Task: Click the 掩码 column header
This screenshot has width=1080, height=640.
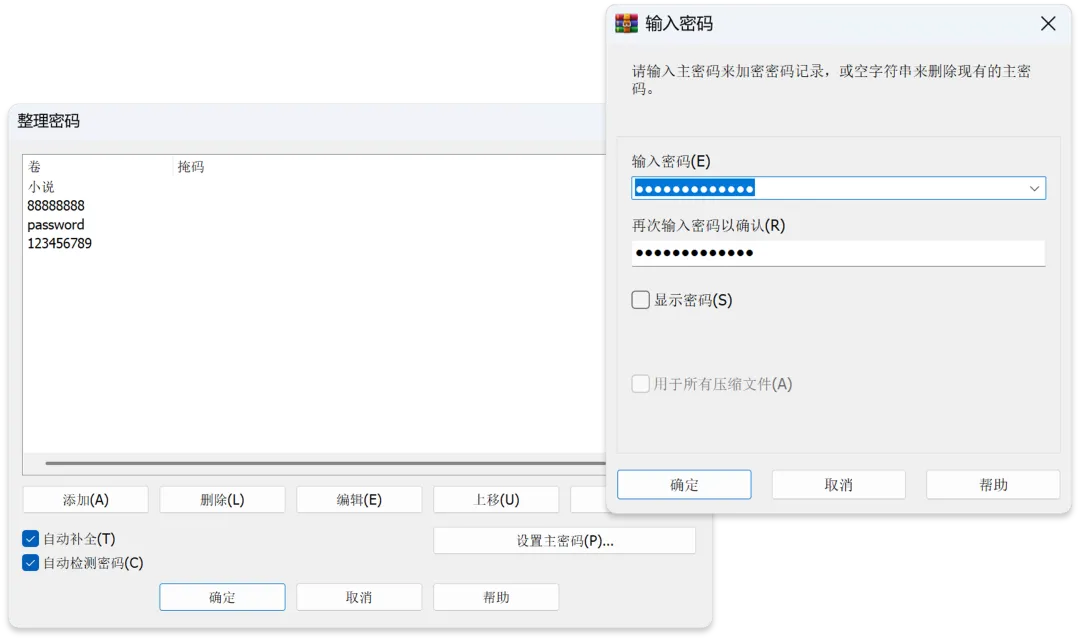Action: click(x=191, y=167)
